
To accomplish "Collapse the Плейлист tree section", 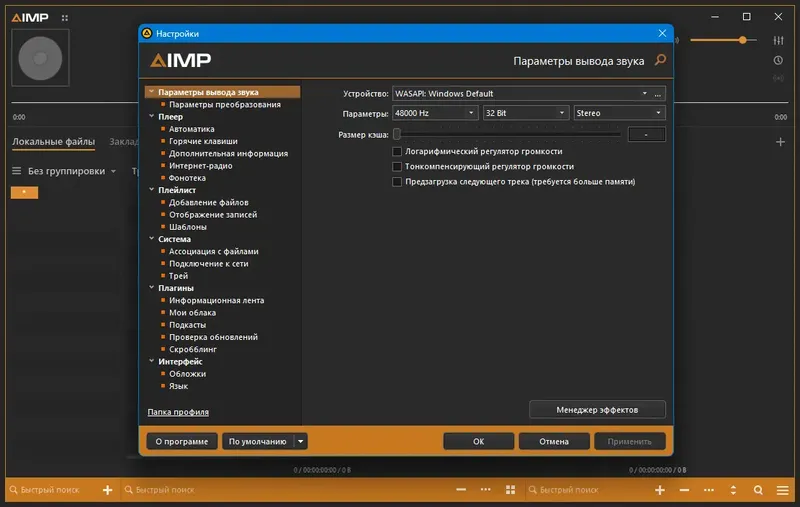I will point(152,190).
